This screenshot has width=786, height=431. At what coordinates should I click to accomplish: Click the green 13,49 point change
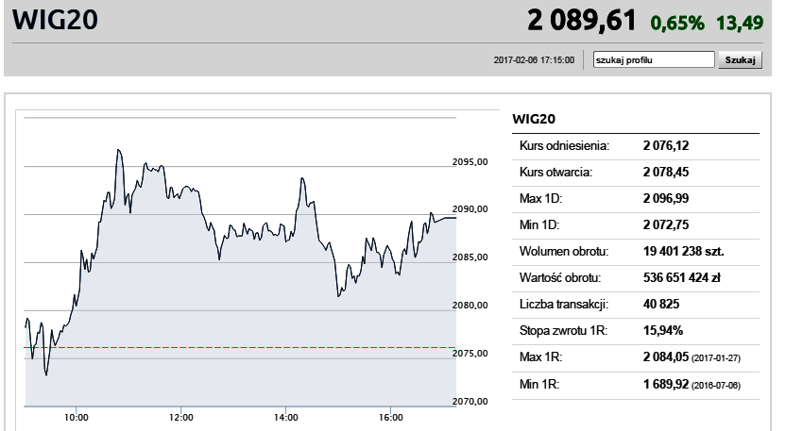coord(739,23)
